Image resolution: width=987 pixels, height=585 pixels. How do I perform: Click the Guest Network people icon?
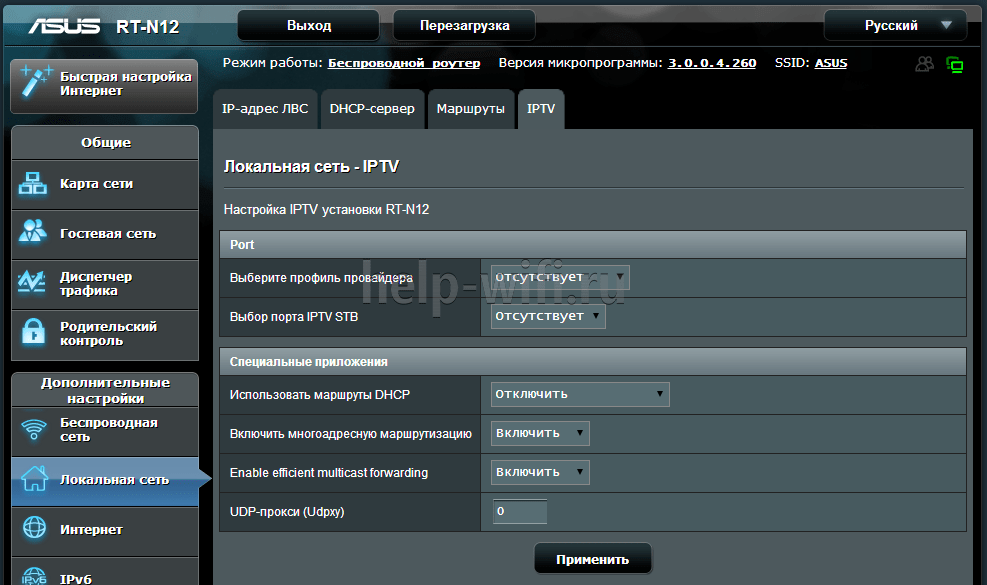click(34, 233)
